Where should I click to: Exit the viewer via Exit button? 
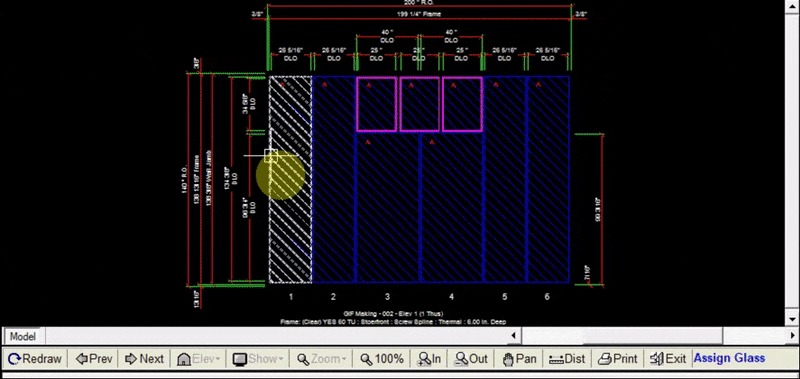(668, 359)
